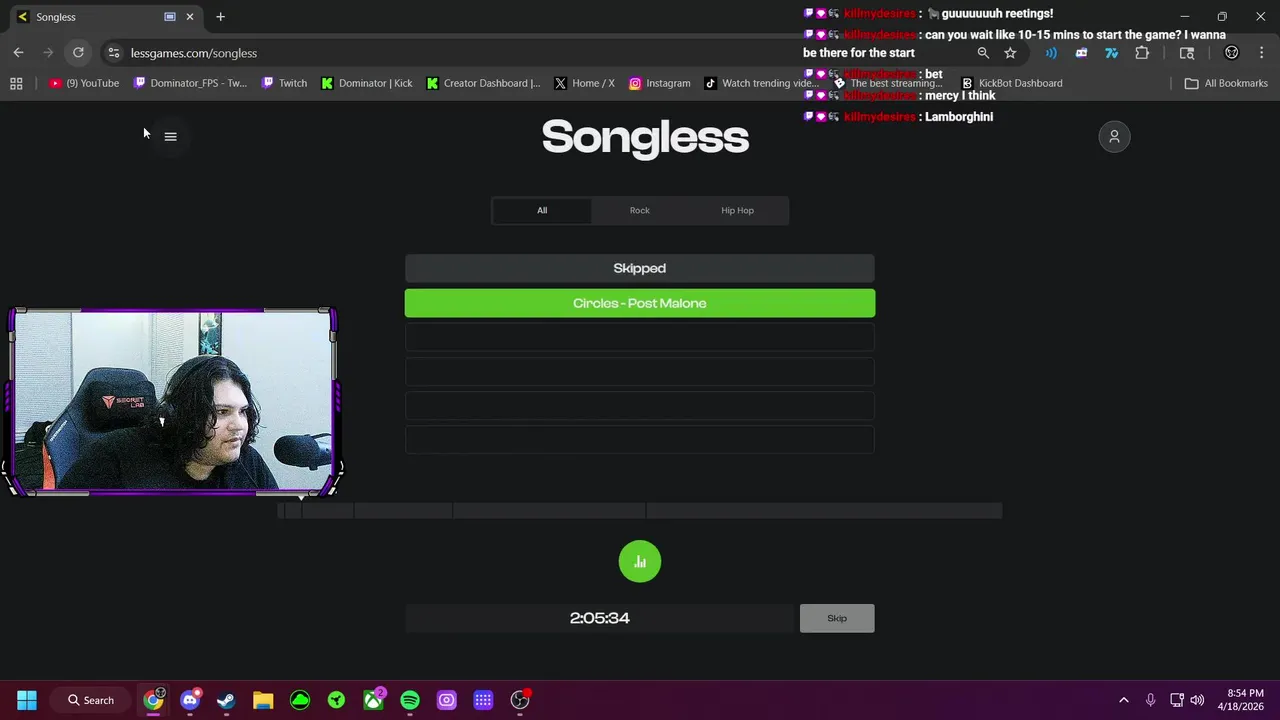Open Steam from the taskbar
Screen dimensions: 1280x720
(226, 700)
